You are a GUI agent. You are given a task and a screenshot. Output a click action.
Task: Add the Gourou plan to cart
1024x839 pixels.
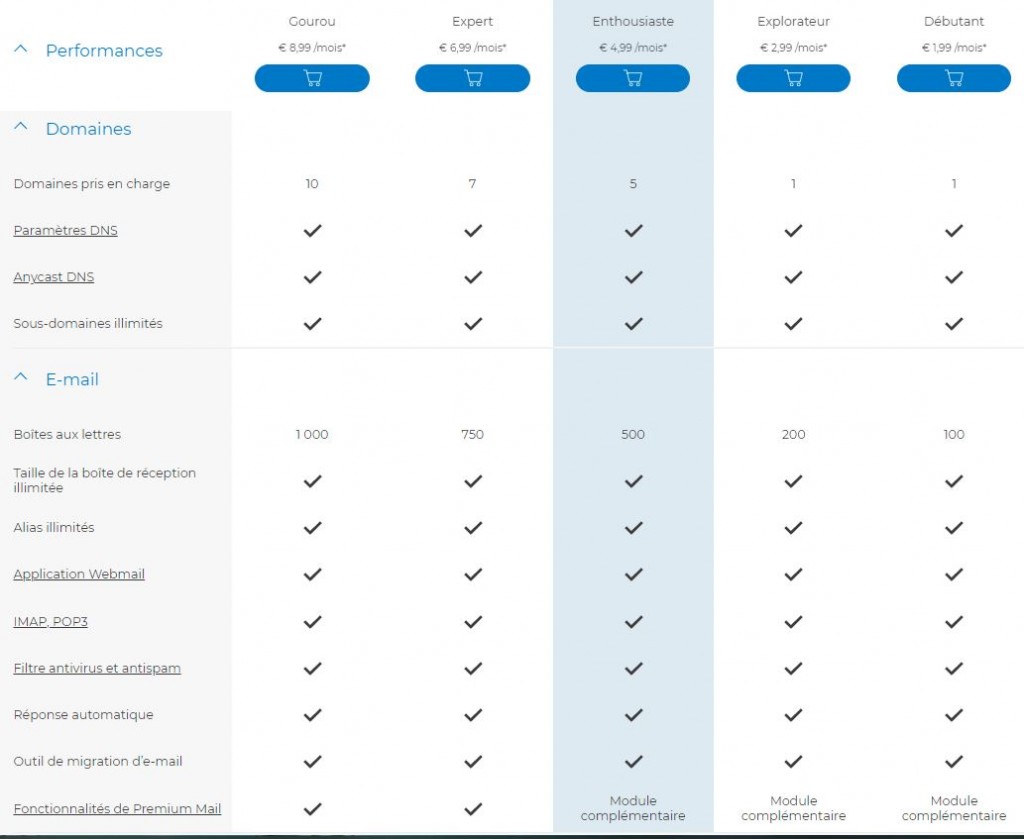click(x=312, y=78)
